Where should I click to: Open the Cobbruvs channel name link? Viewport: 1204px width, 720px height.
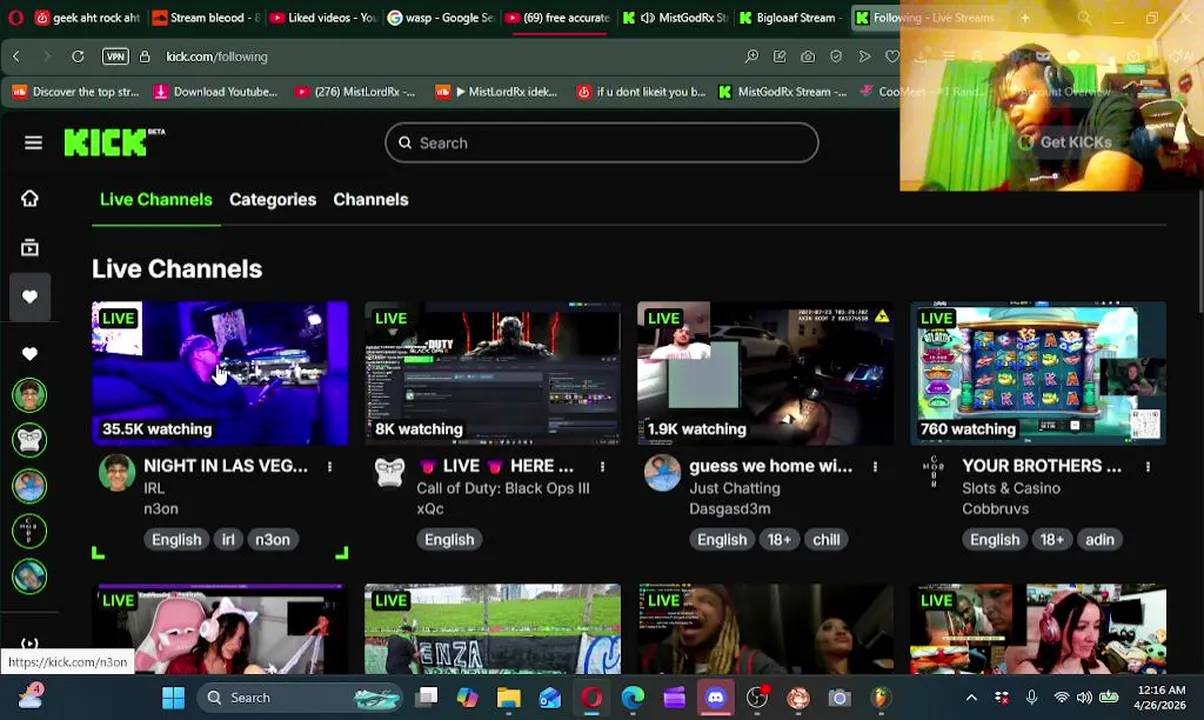click(995, 508)
